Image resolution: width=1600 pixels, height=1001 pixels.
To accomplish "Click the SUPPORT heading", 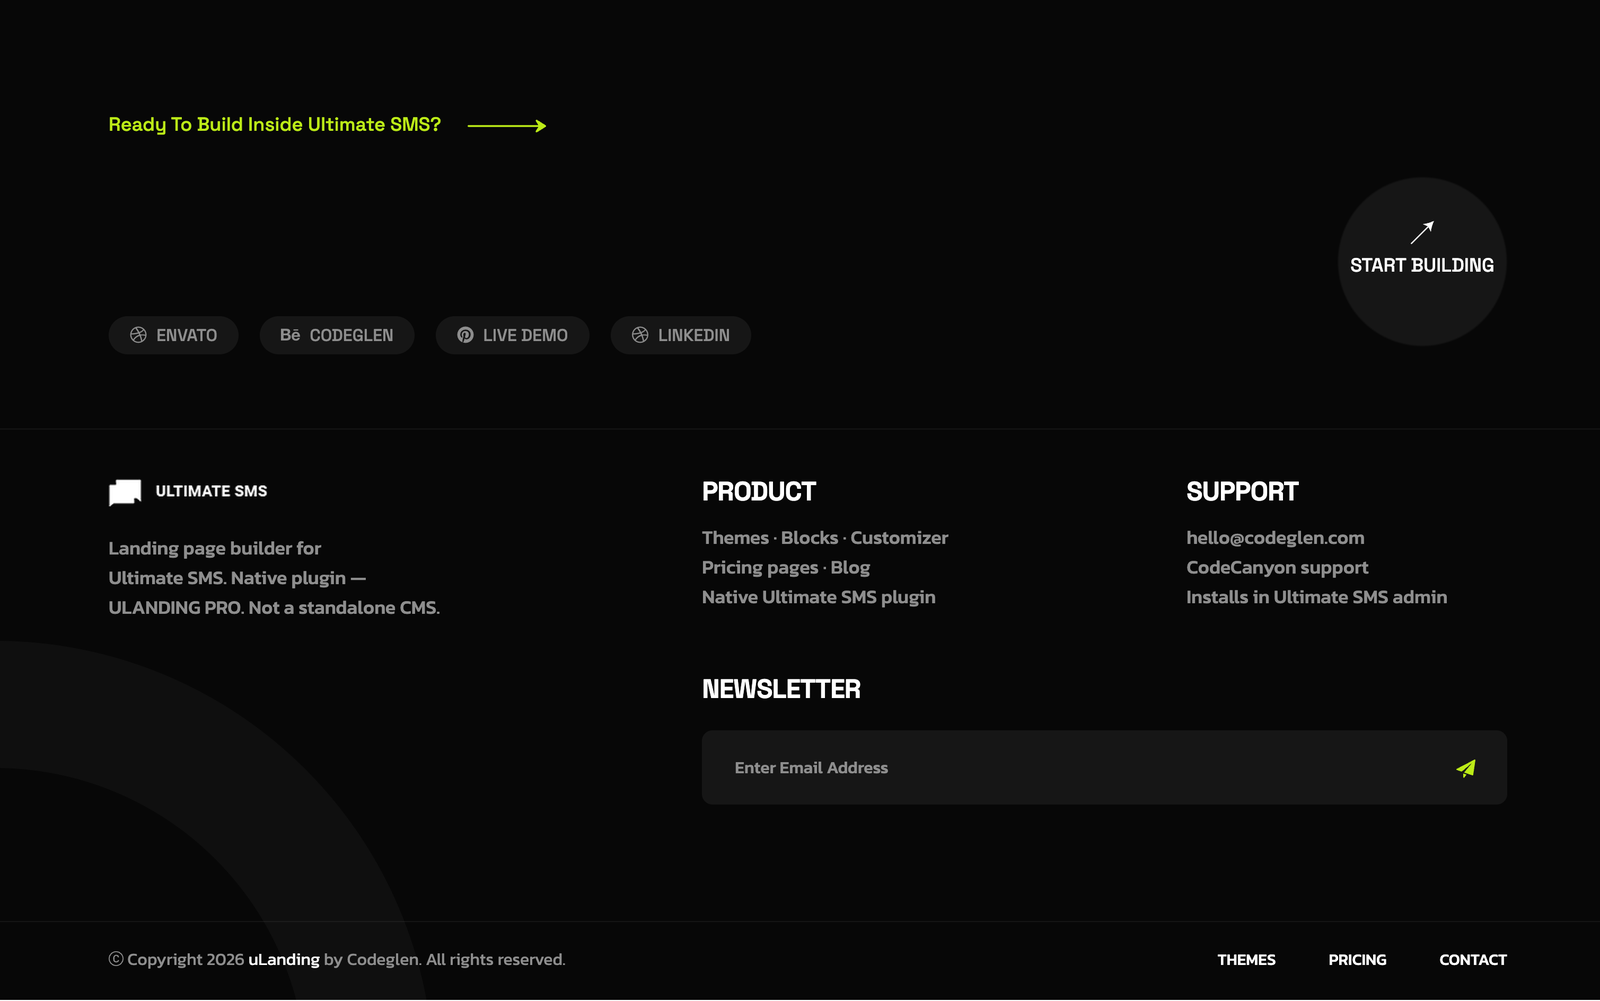I will [x=1242, y=492].
